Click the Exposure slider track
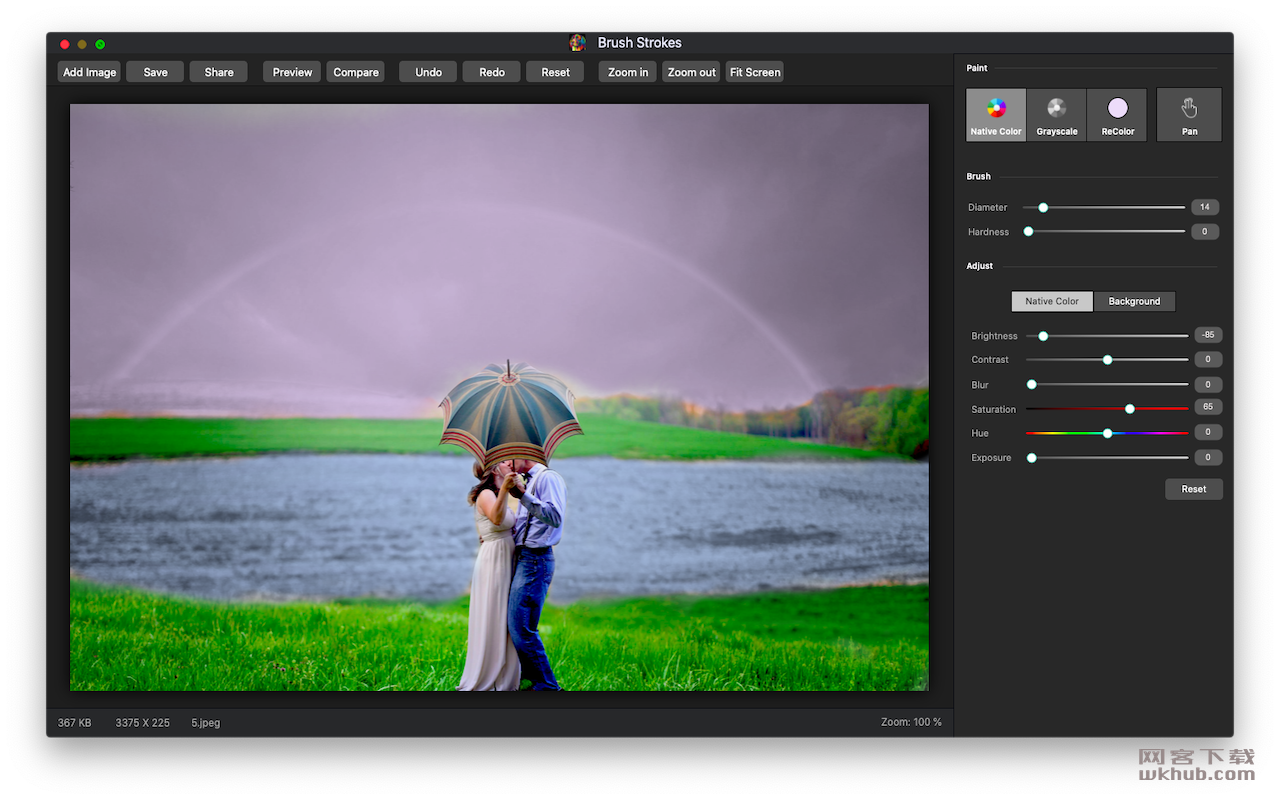The image size is (1280, 800). (x=1107, y=457)
